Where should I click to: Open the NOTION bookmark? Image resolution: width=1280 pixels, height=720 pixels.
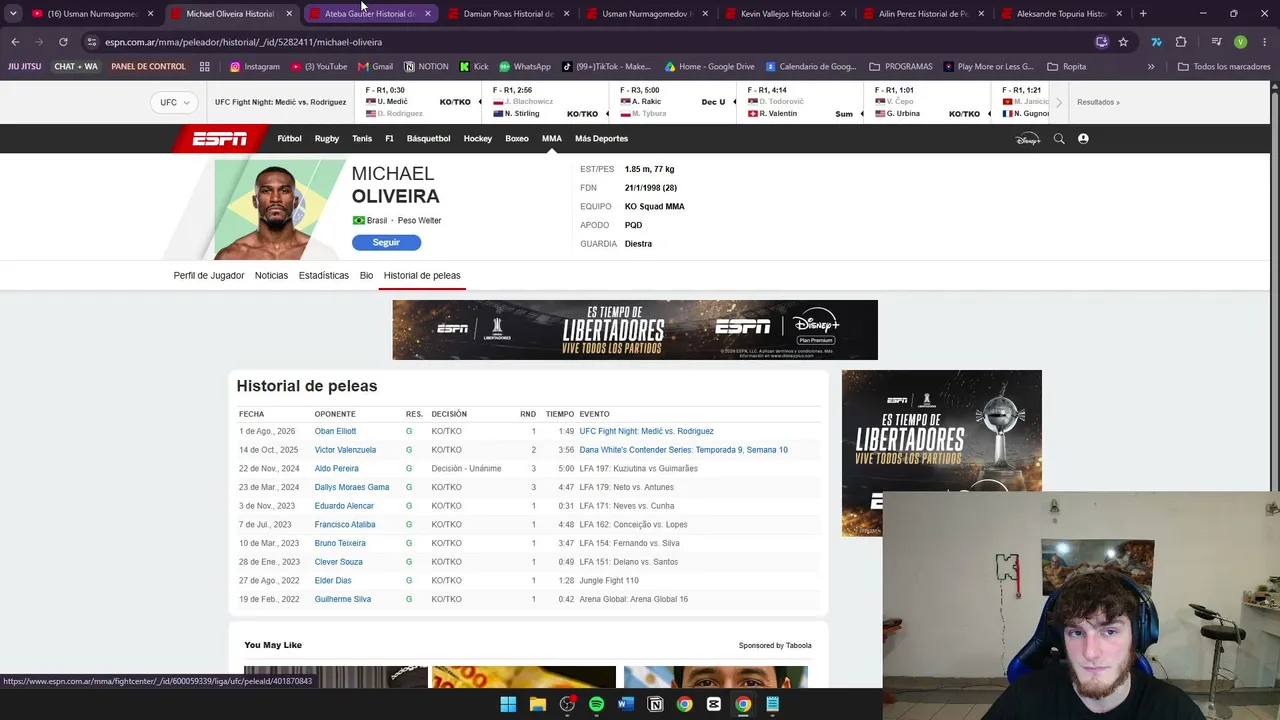click(x=426, y=67)
